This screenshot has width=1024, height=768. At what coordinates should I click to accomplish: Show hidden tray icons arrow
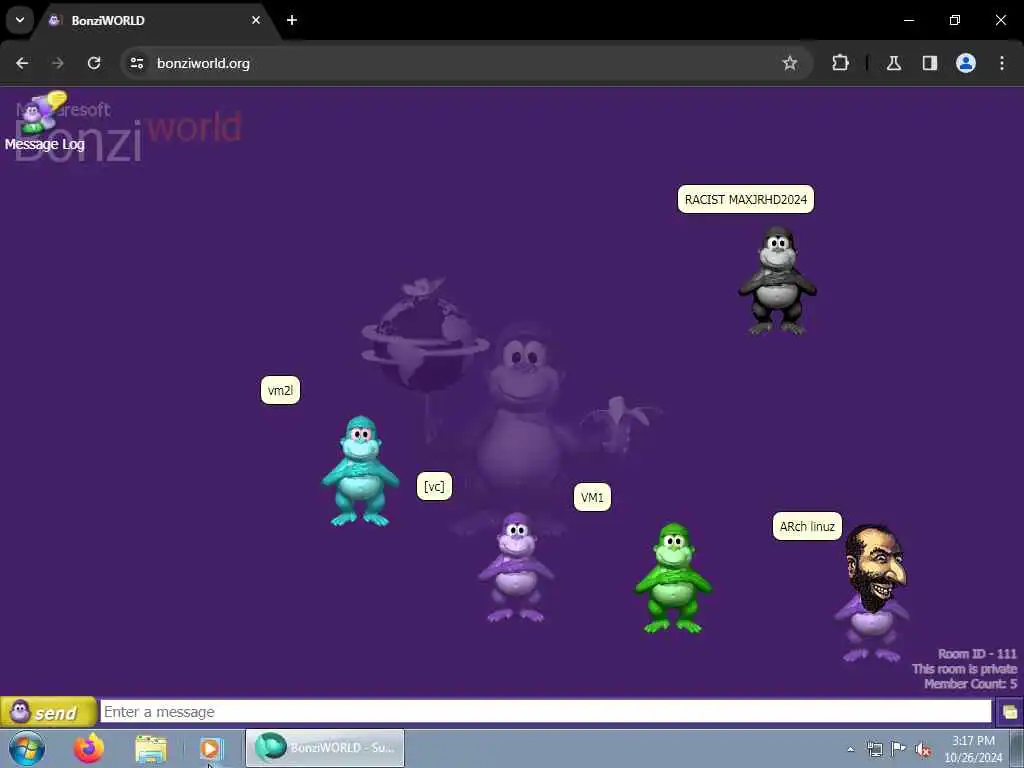tap(850, 749)
